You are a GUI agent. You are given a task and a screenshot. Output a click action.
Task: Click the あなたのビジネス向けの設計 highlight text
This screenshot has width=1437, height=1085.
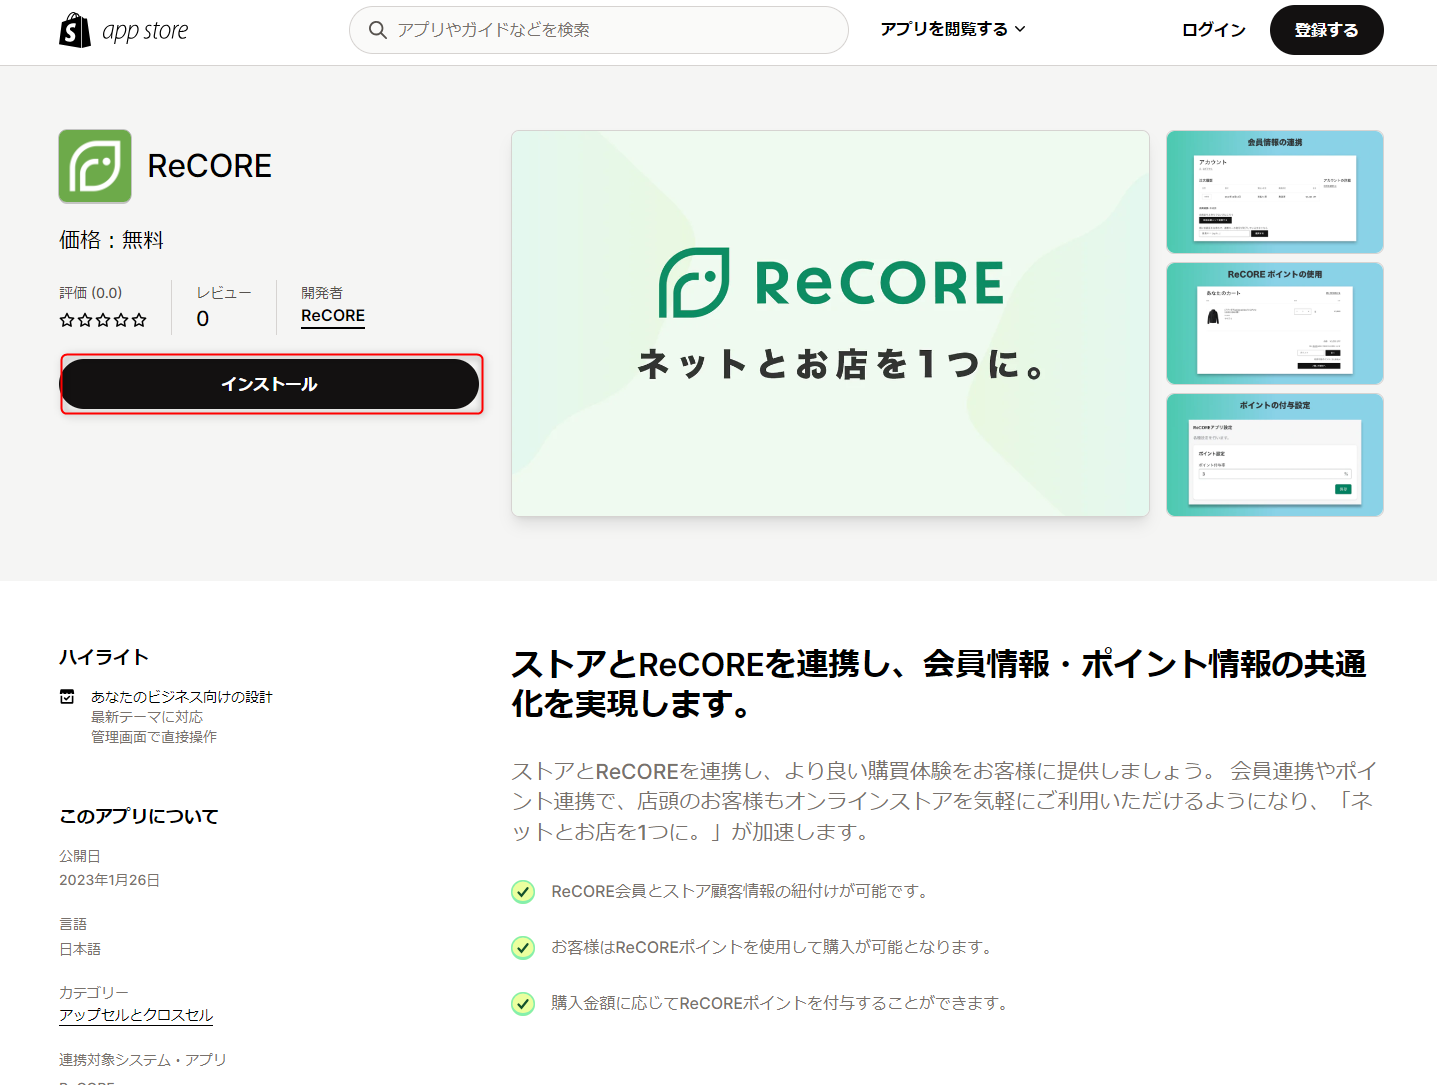[x=181, y=697]
